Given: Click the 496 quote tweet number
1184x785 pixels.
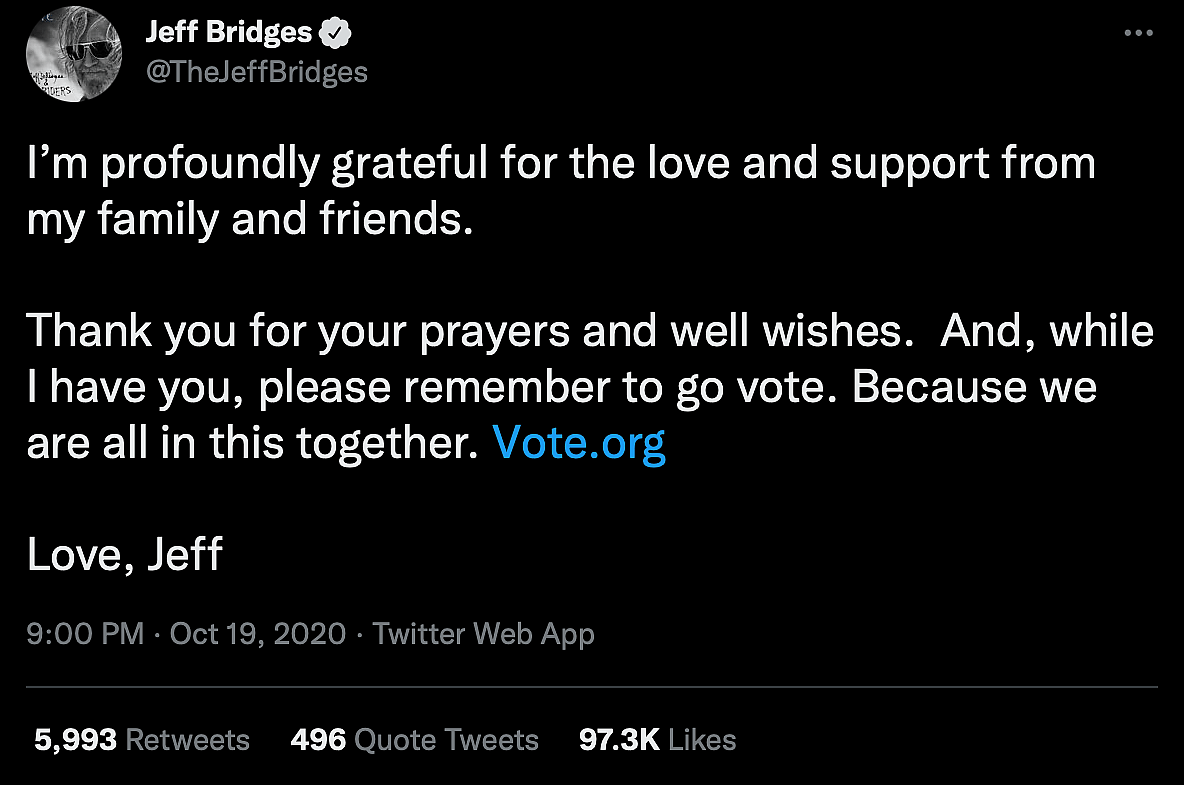Looking at the screenshot, I should coord(318,740).
